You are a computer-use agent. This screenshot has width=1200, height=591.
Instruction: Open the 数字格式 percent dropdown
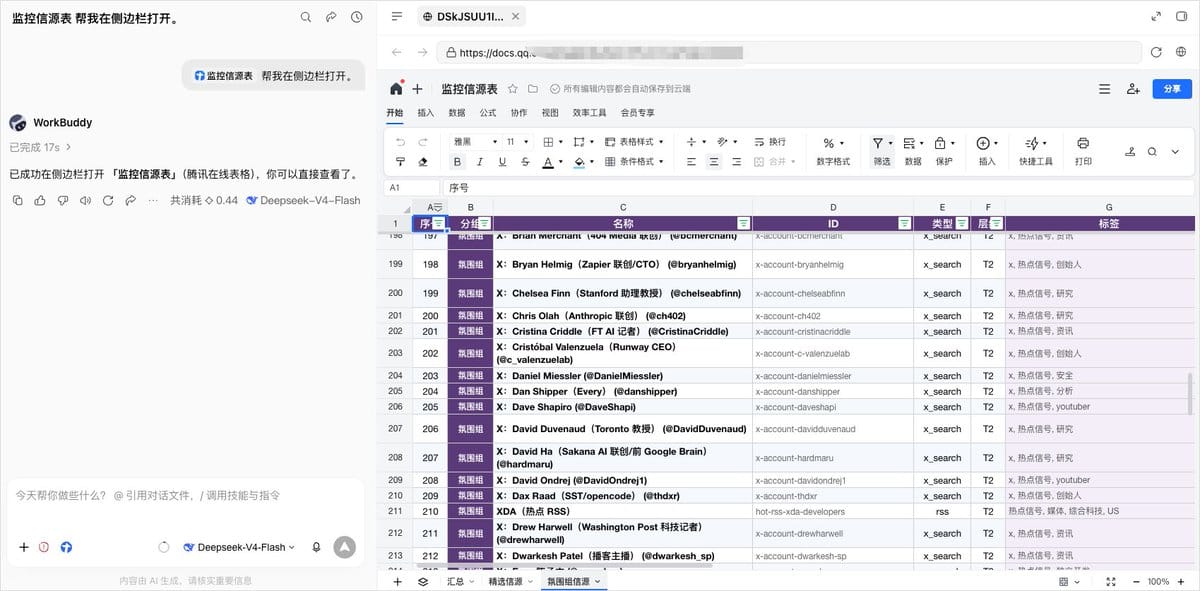(x=833, y=151)
